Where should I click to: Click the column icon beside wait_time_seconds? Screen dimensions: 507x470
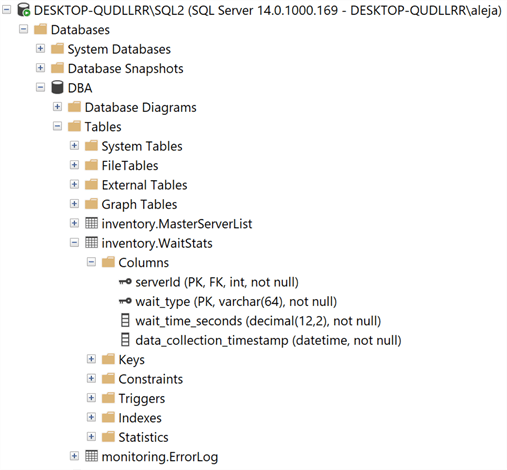125,320
